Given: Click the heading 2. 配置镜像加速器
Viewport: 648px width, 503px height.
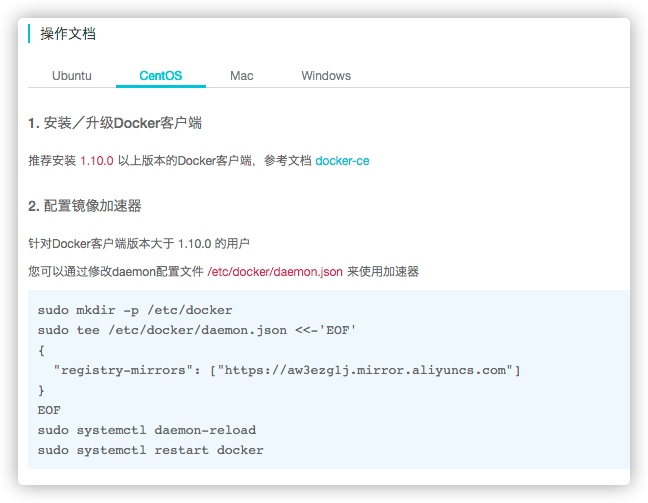Looking at the screenshot, I should 85,206.
